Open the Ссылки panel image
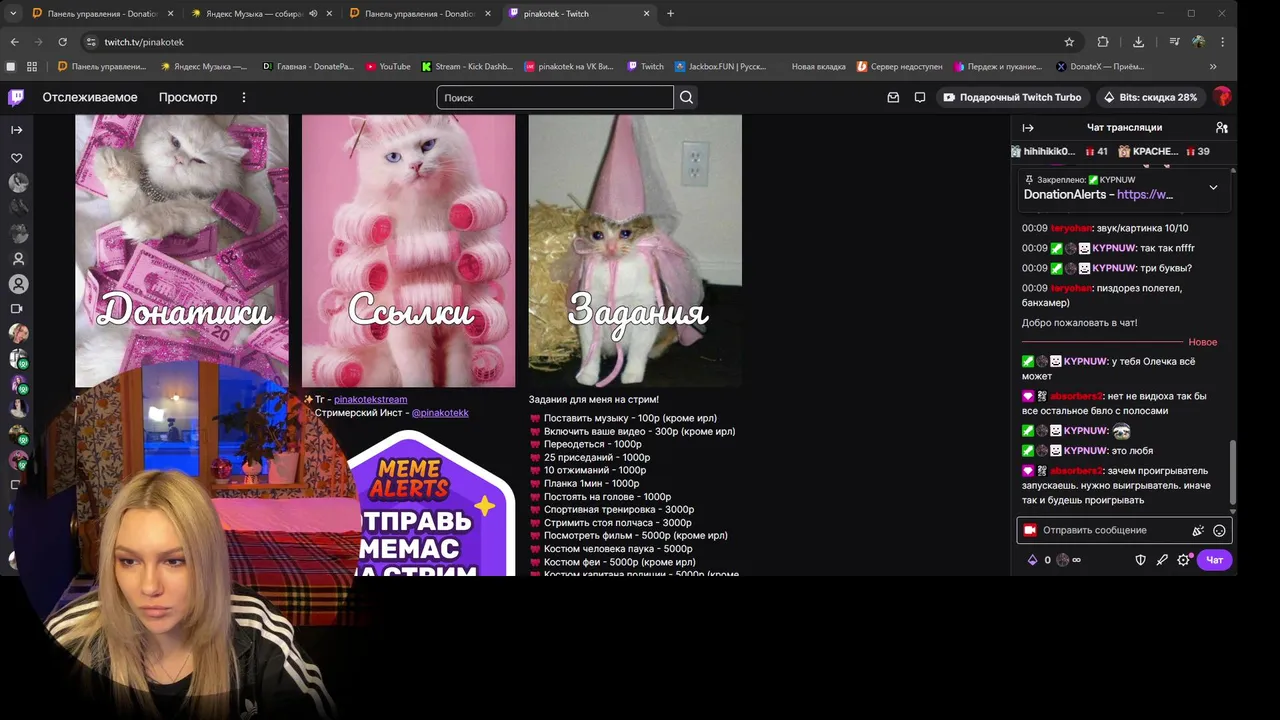Viewport: 1280px width, 720px height. coord(408,250)
